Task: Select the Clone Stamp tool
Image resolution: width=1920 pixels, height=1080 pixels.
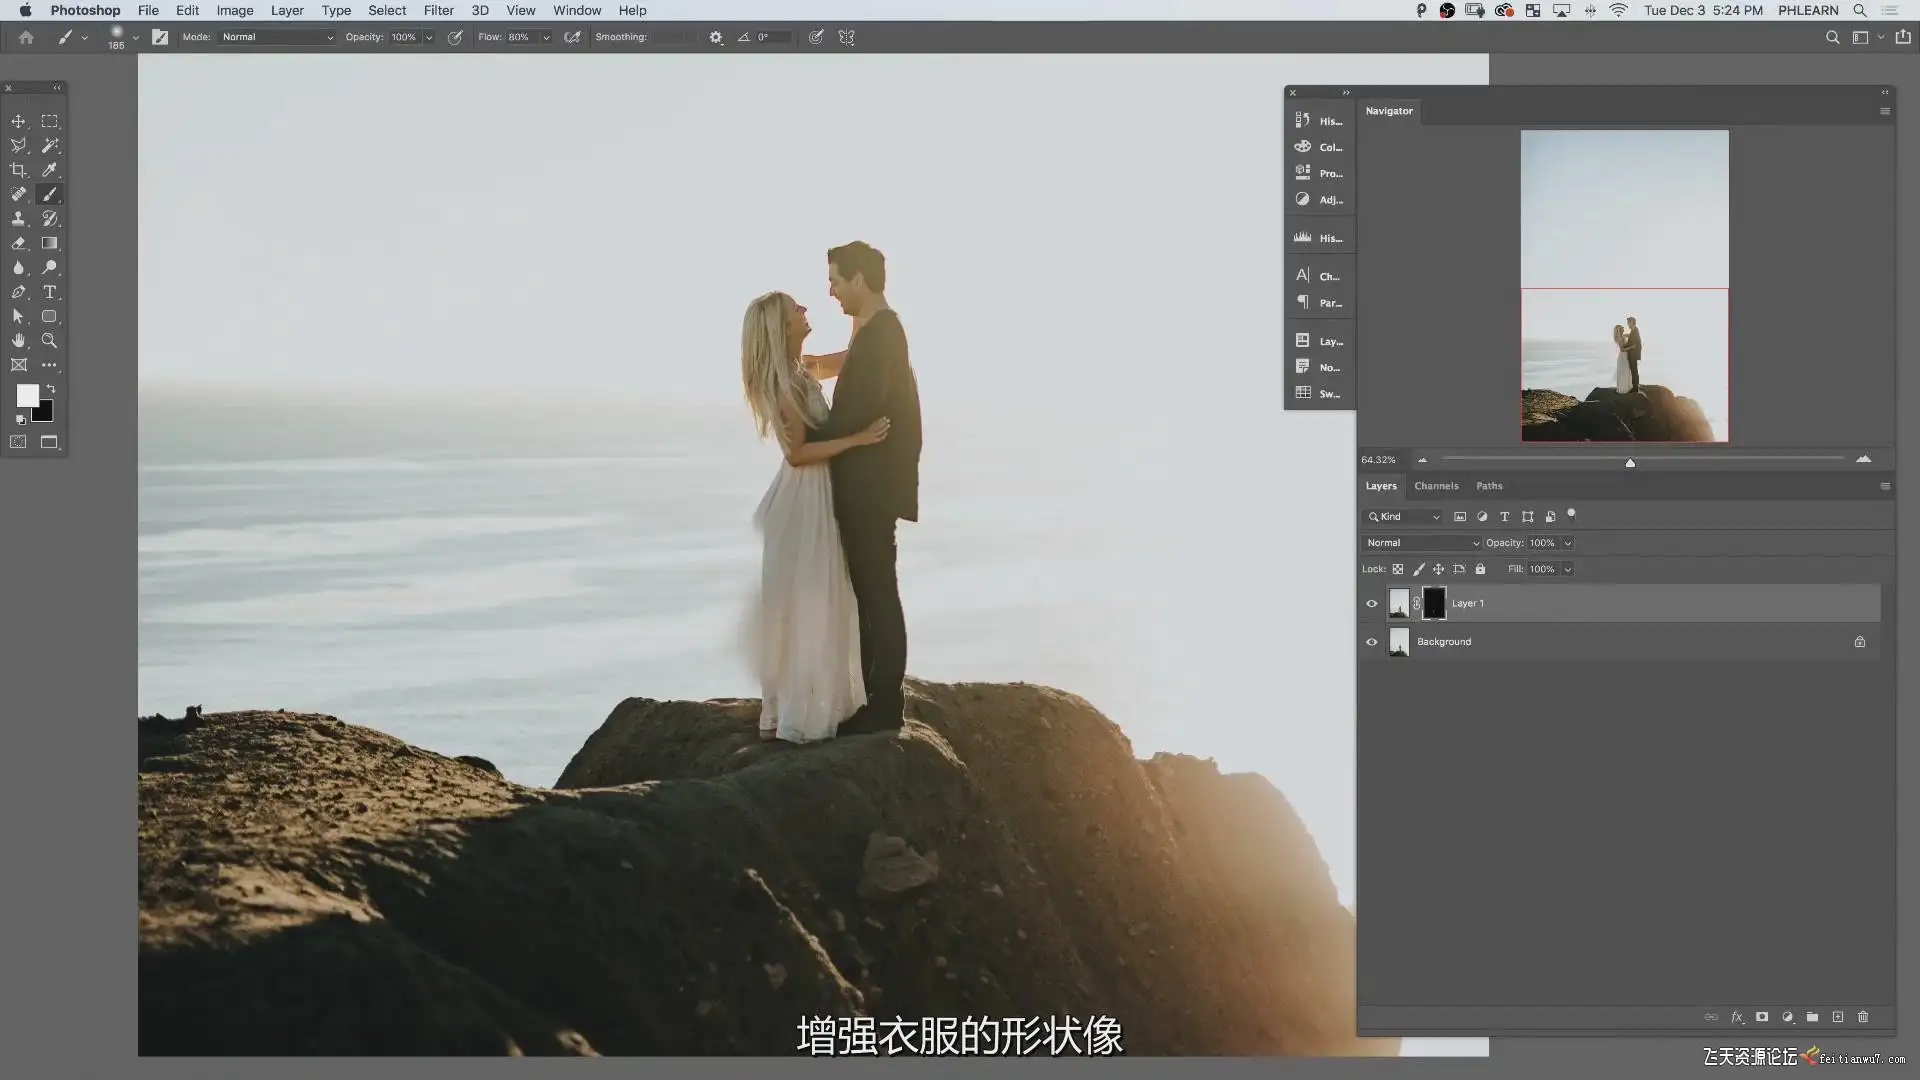Action: tap(18, 219)
